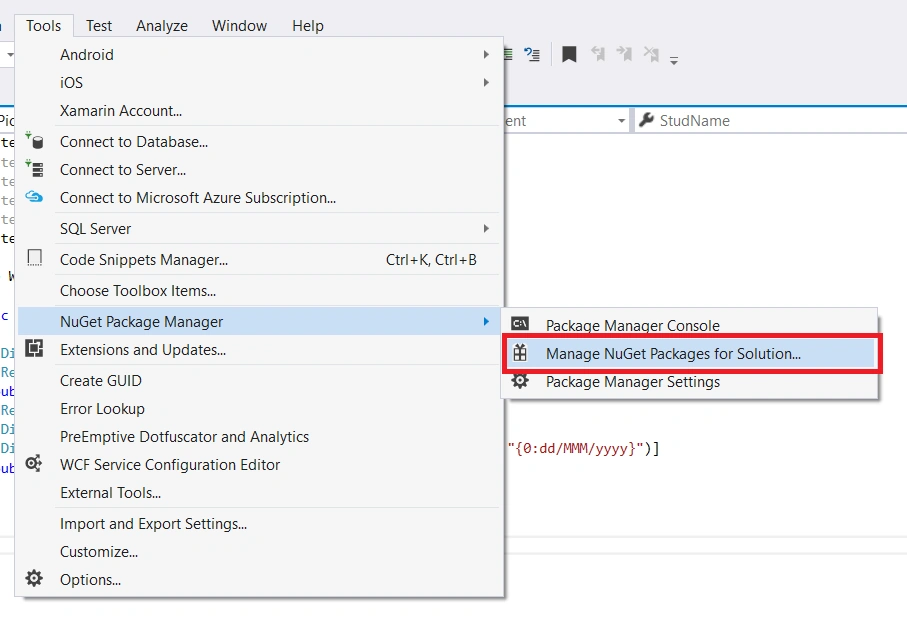Viewport: 907px width, 626px height.
Task: Open the StudName member dropdown
Action: [771, 120]
